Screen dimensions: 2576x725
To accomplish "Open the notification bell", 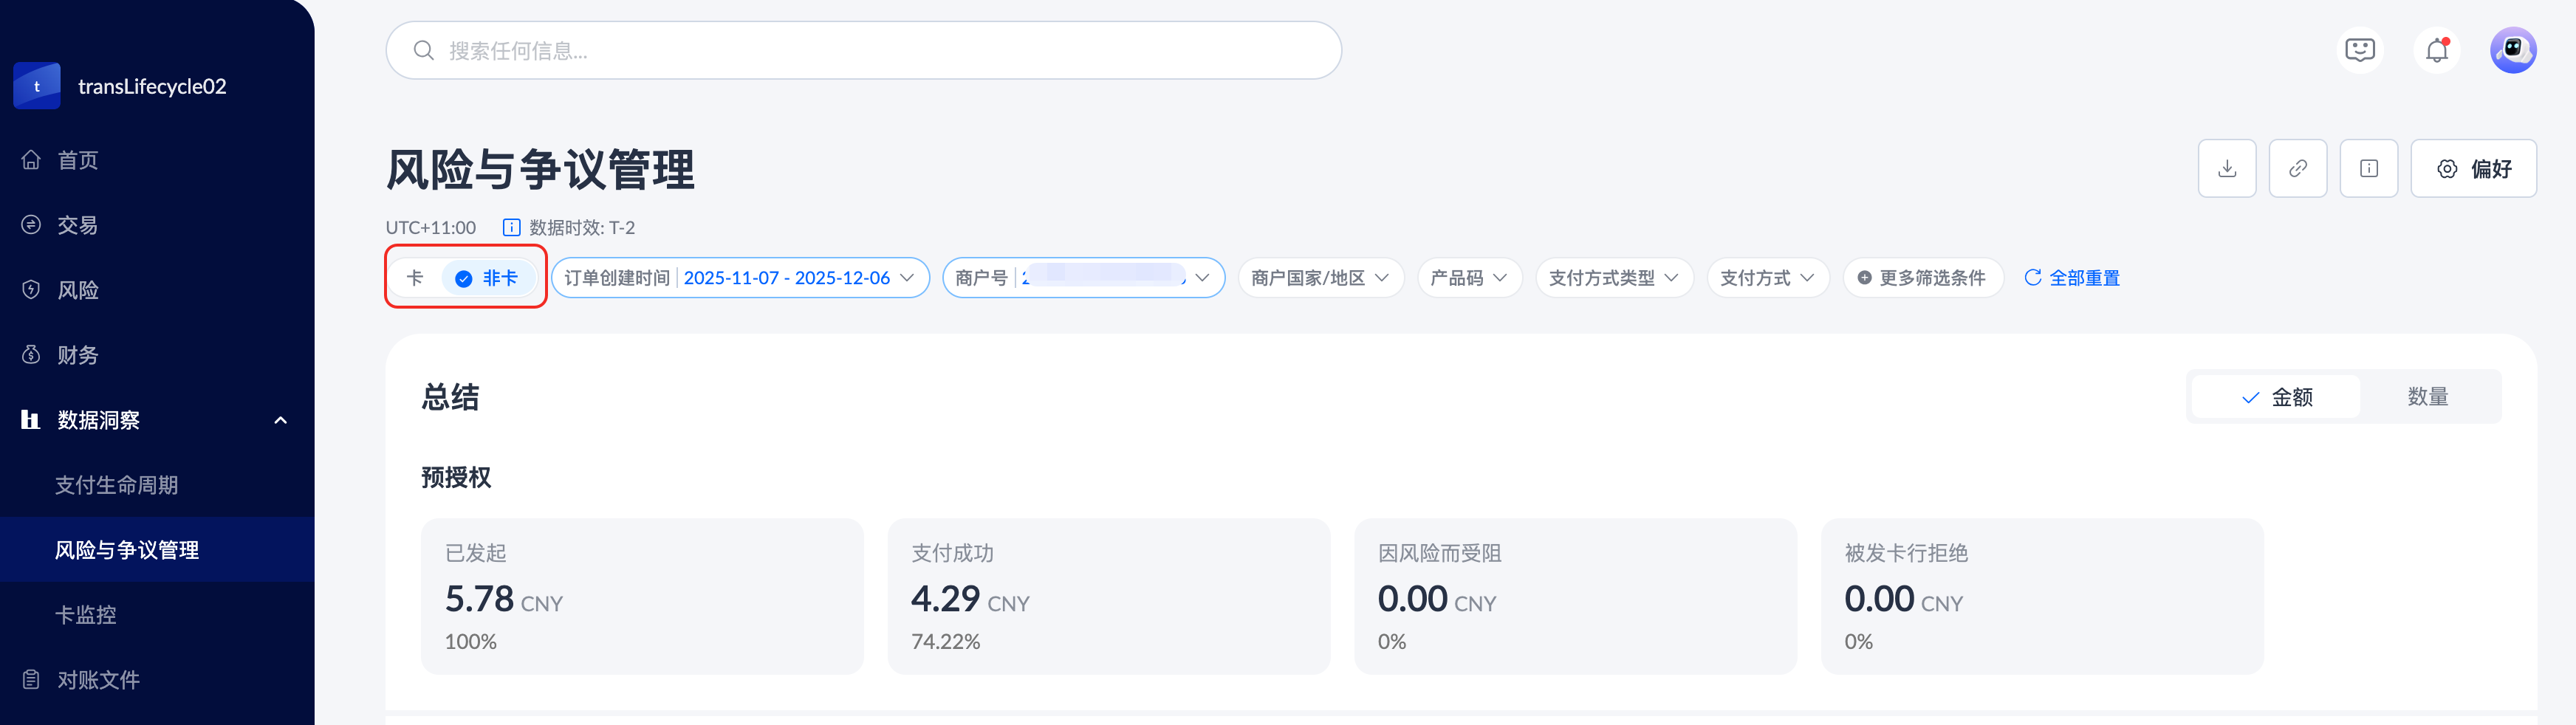I will (2437, 50).
